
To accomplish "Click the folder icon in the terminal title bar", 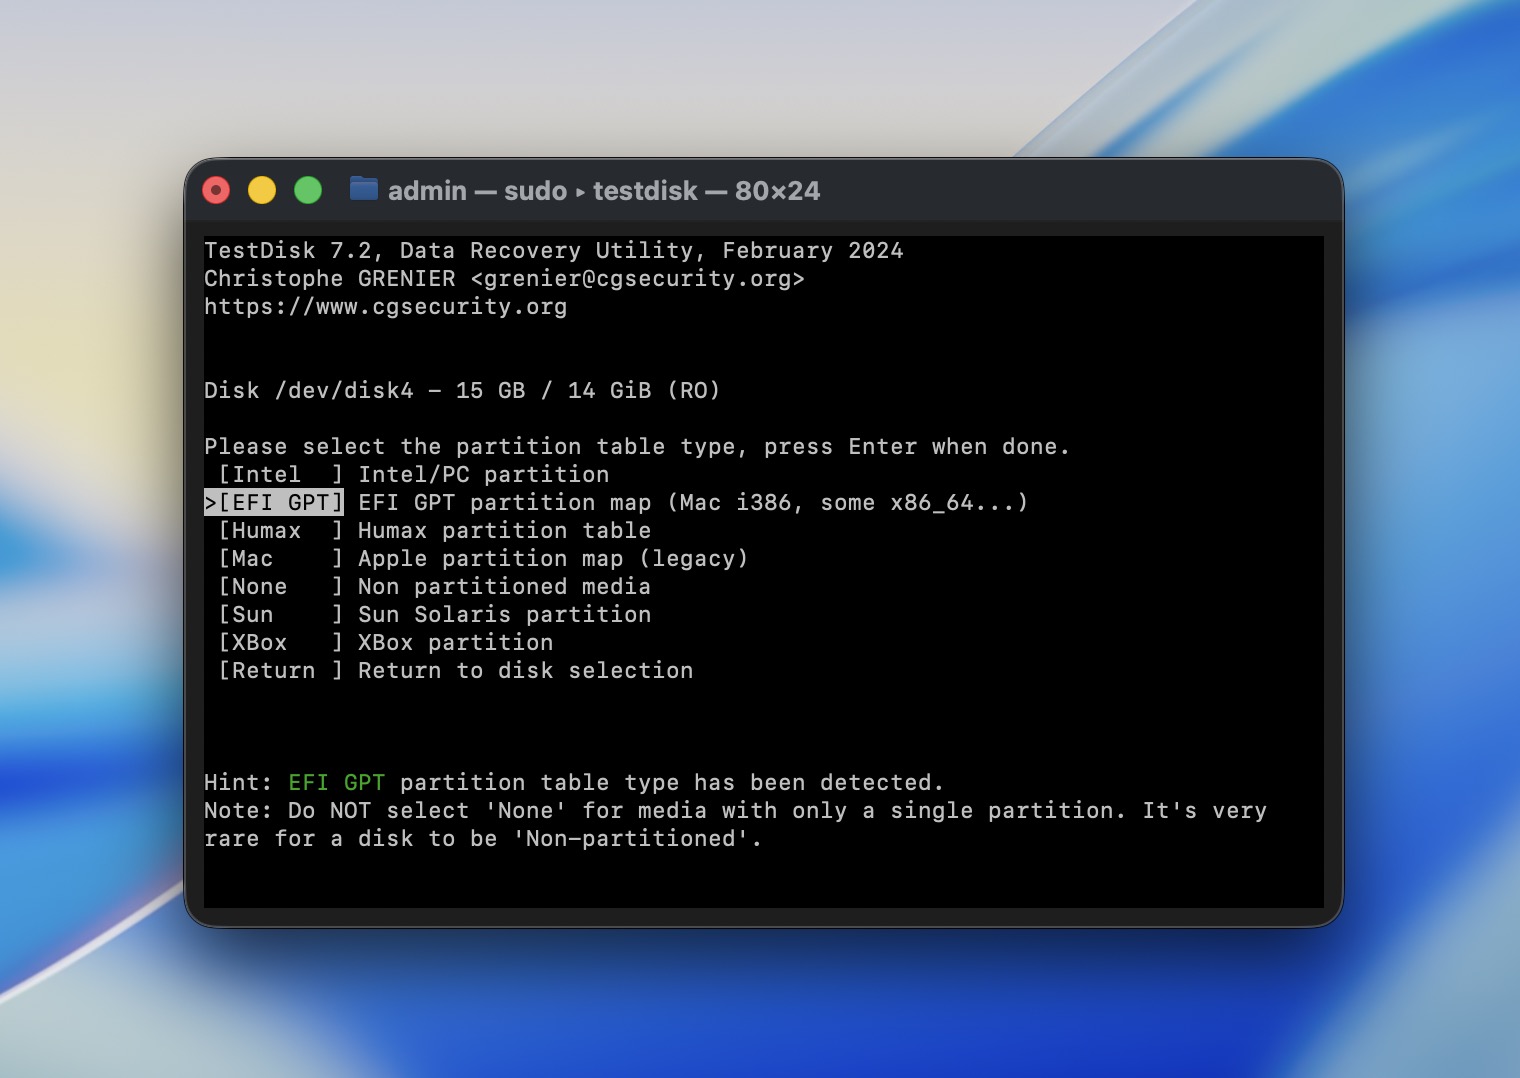I will point(363,190).
